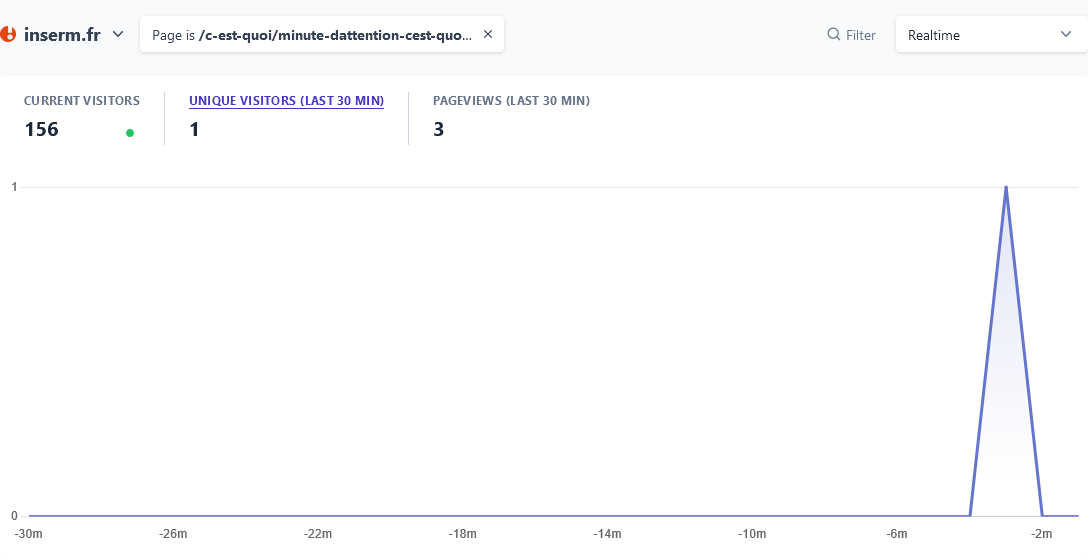Click the current visitors count 156
The height and width of the screenshot is (559, 1088).
tap(42, 129)
